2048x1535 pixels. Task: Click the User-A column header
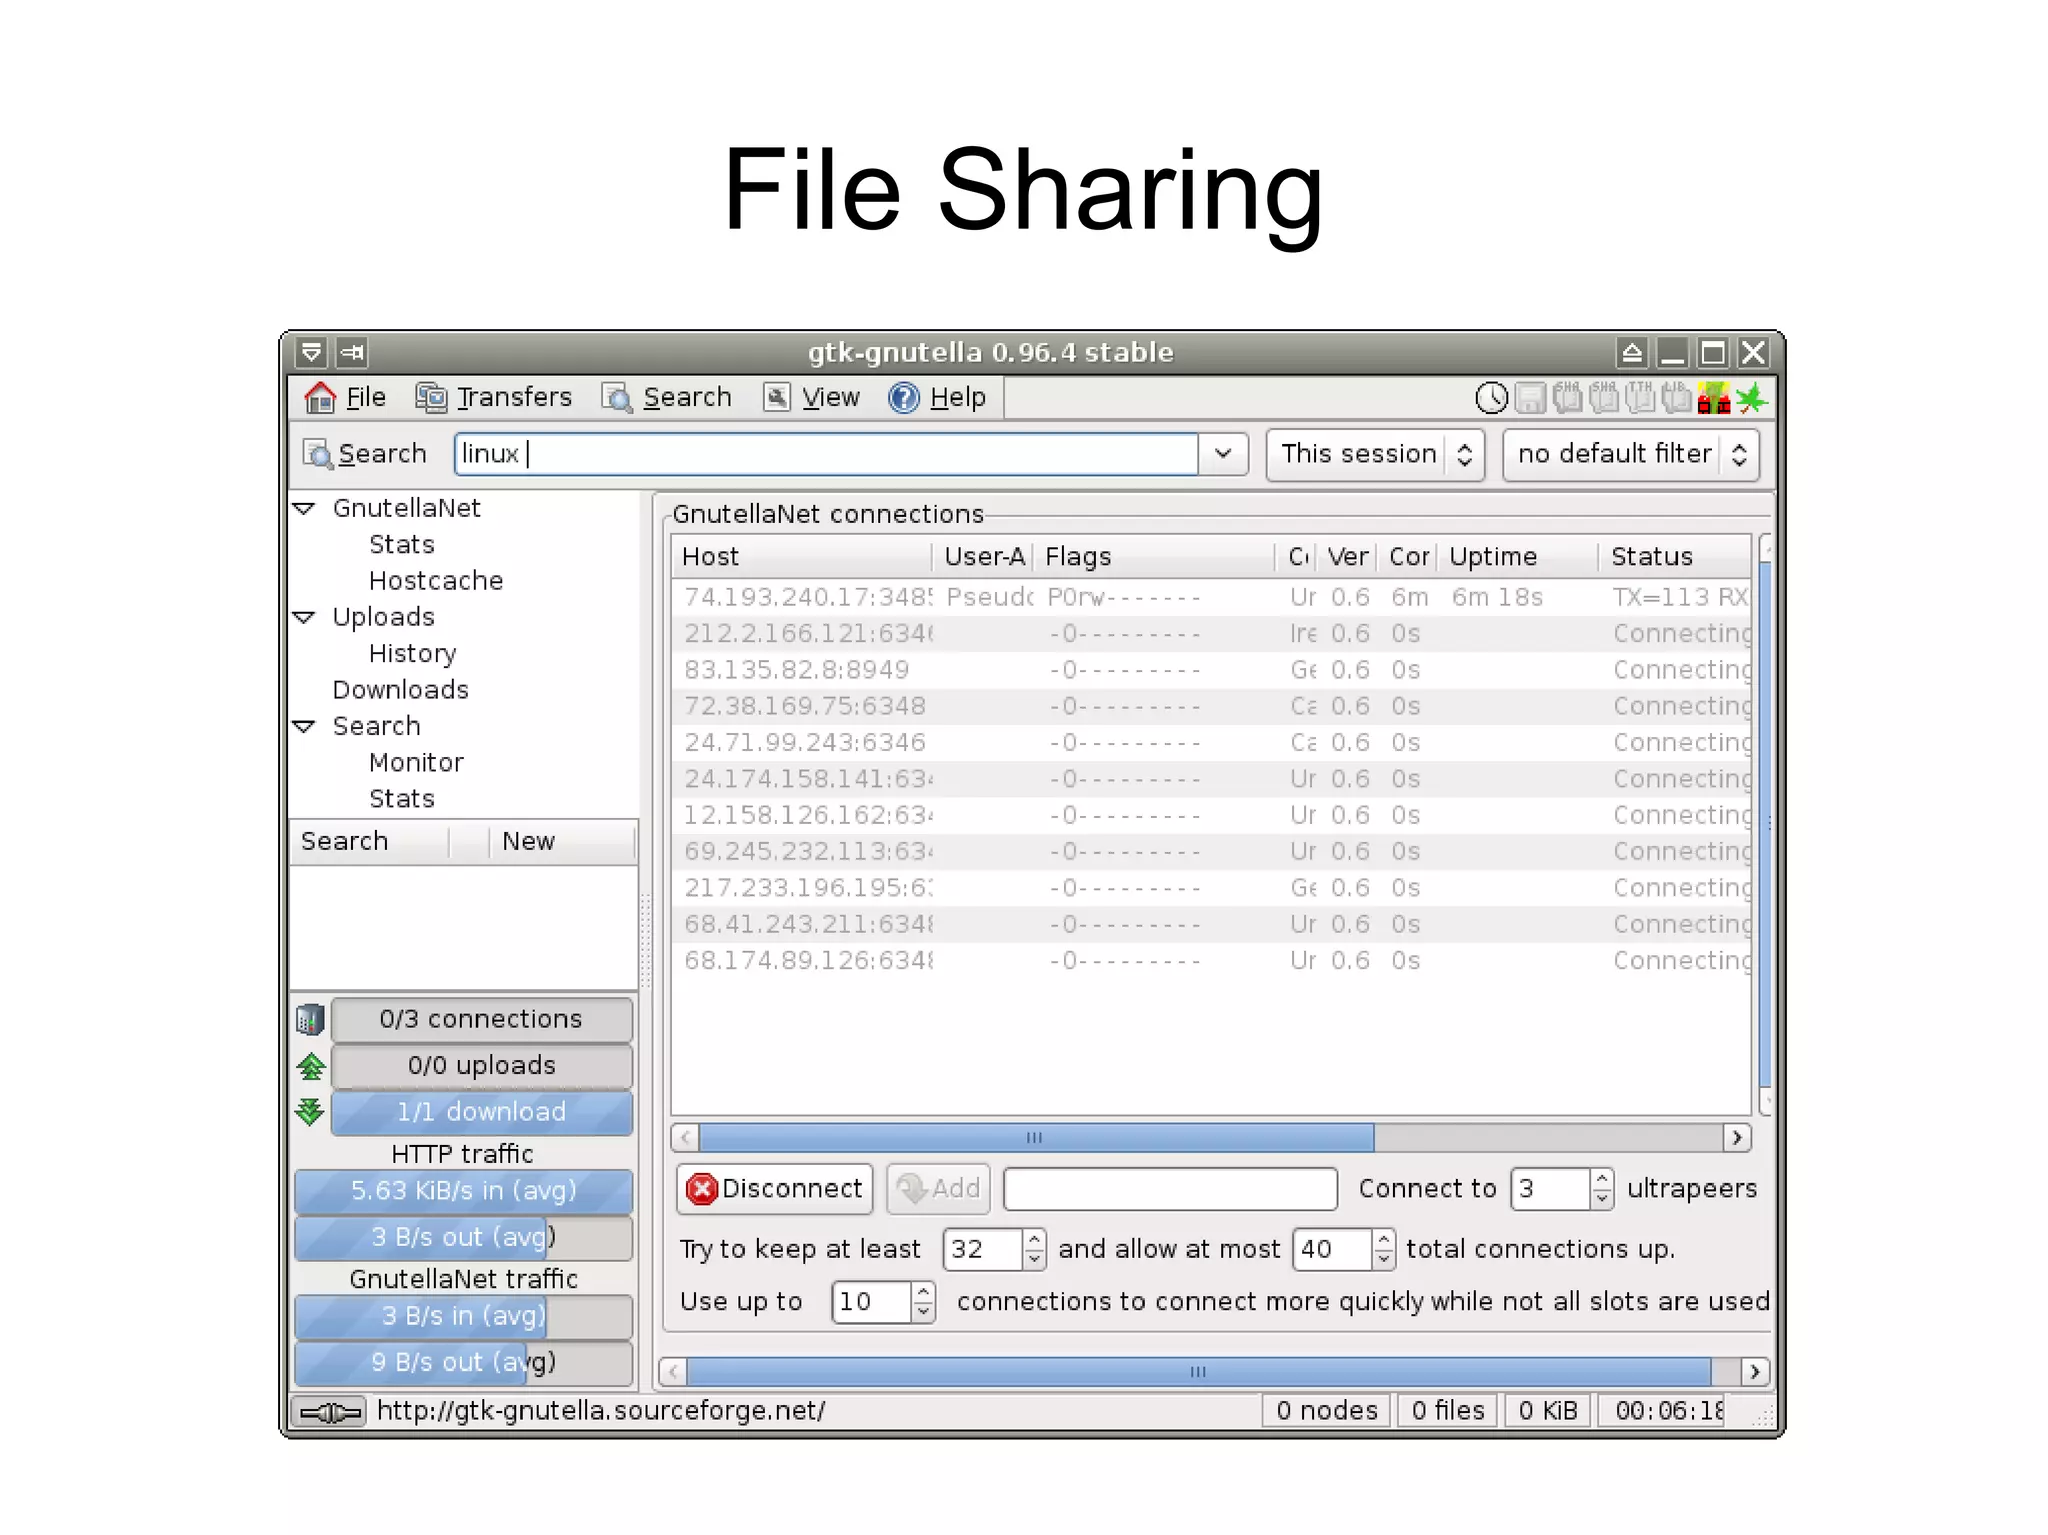click(x=984, y=557)
